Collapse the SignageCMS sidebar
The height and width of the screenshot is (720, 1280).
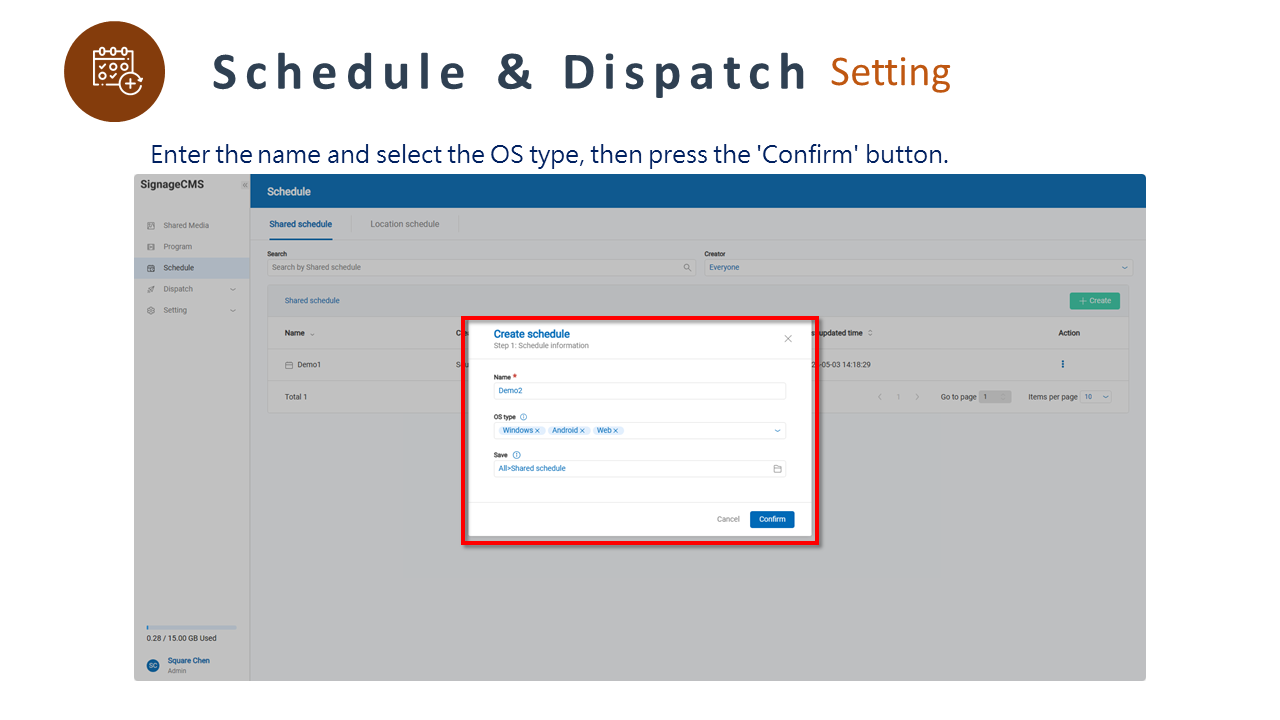click(244, 185)
